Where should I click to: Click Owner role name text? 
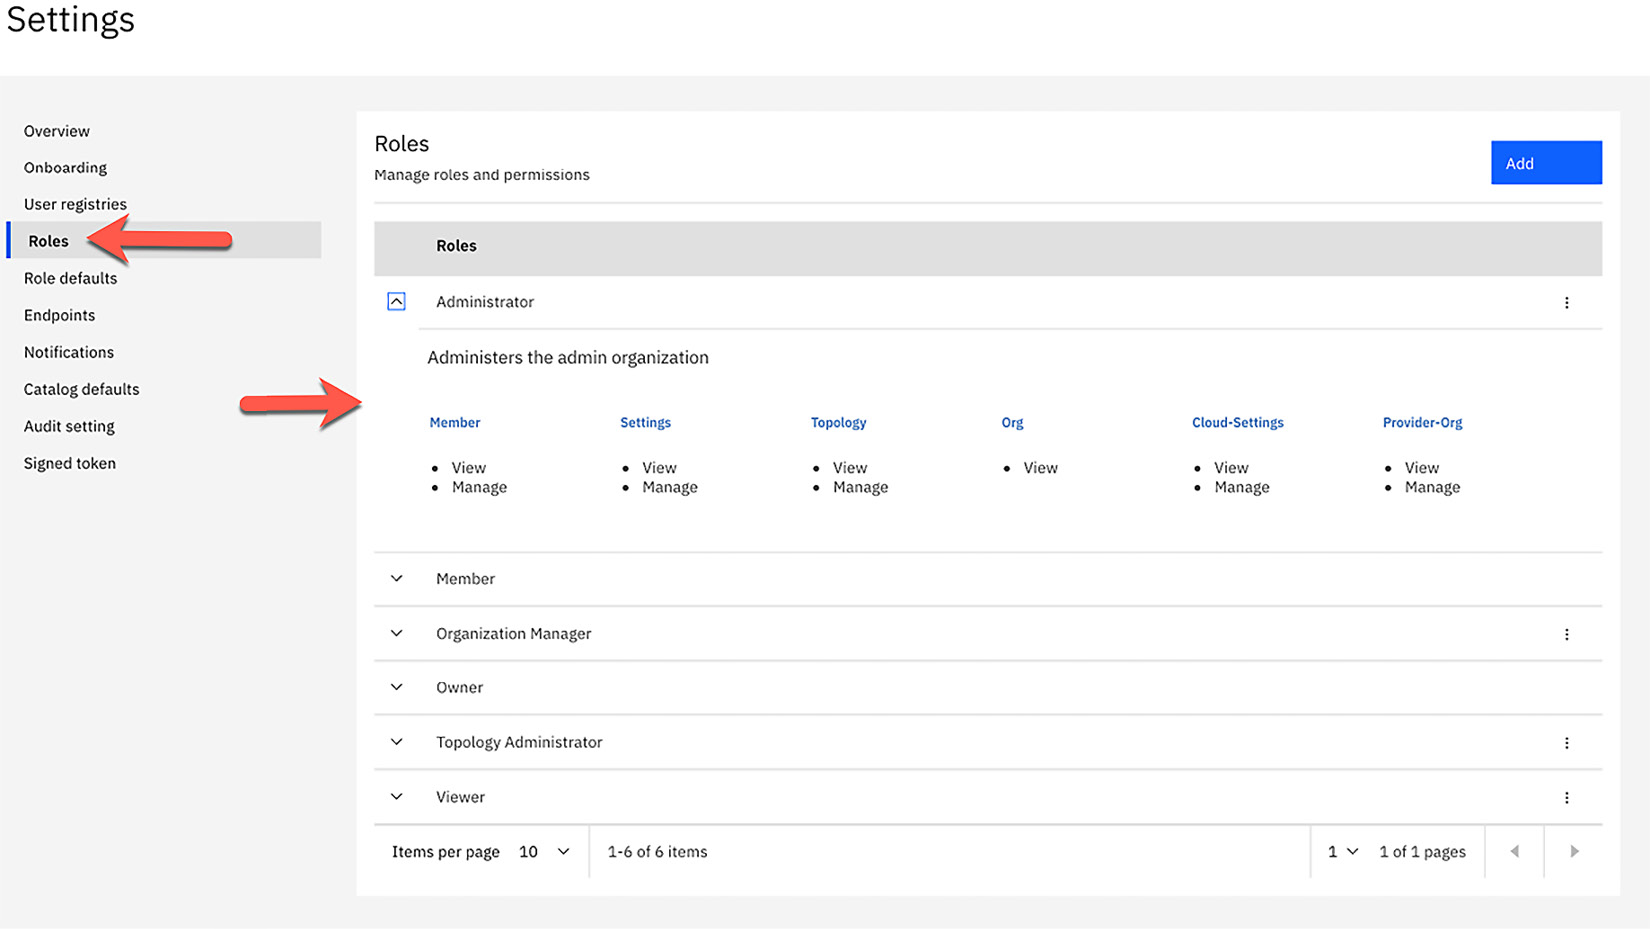pyautogui.click(x=459, y=688)
